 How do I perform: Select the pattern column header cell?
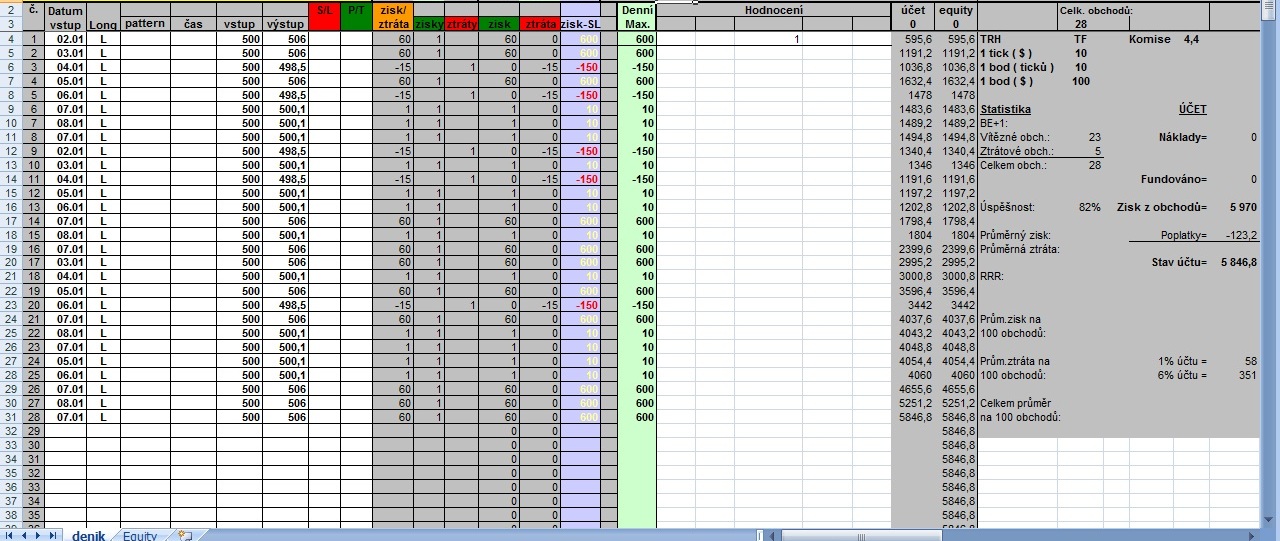[x=145, y=23]
